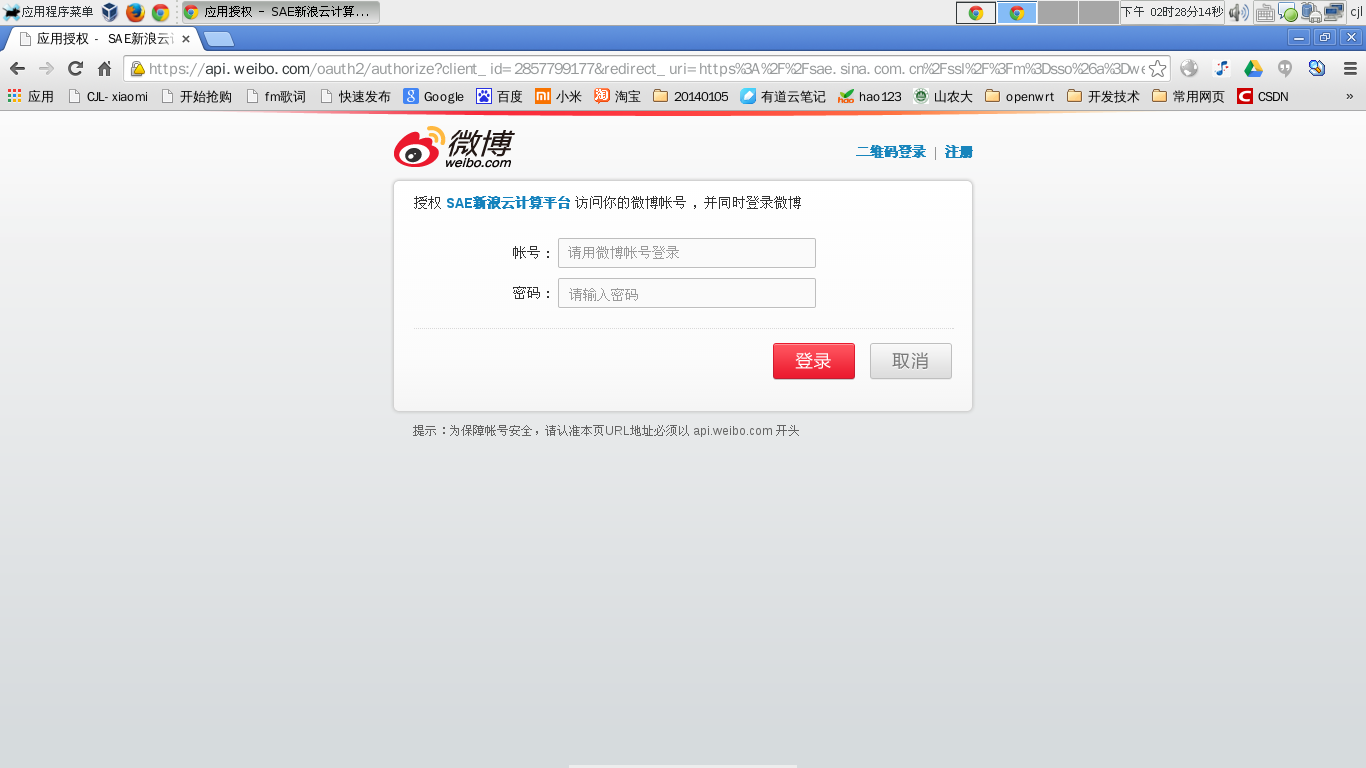Click the browser forward arrow

(46, 68)
